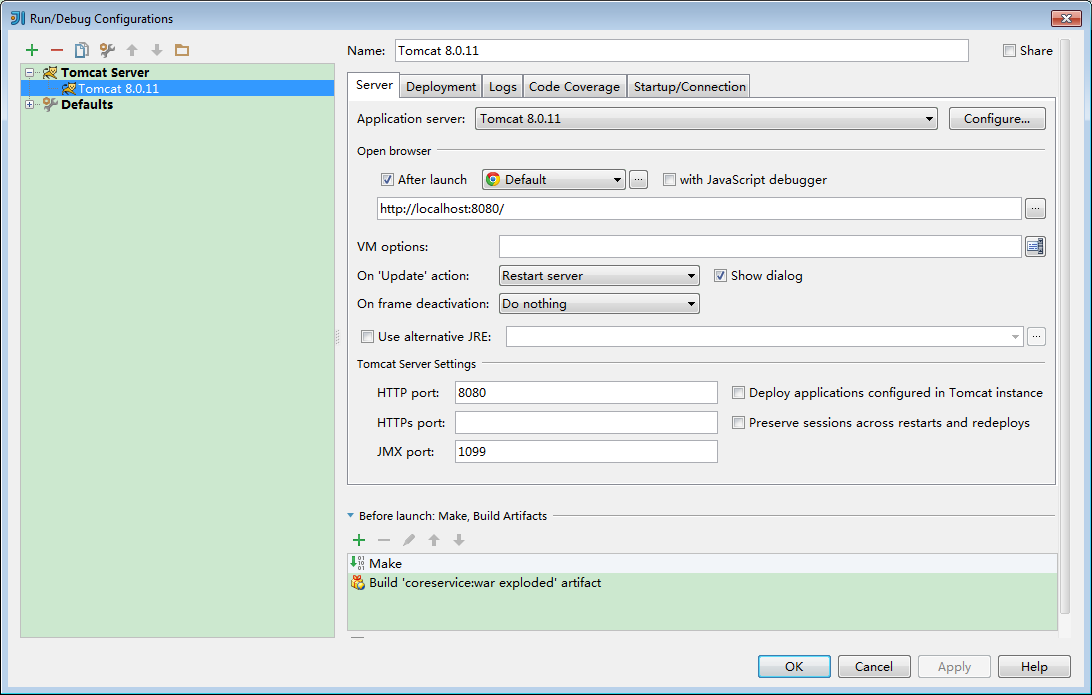
Task: Create new folder for configurations
Action: pyautogui.click(x=182, y=50)
